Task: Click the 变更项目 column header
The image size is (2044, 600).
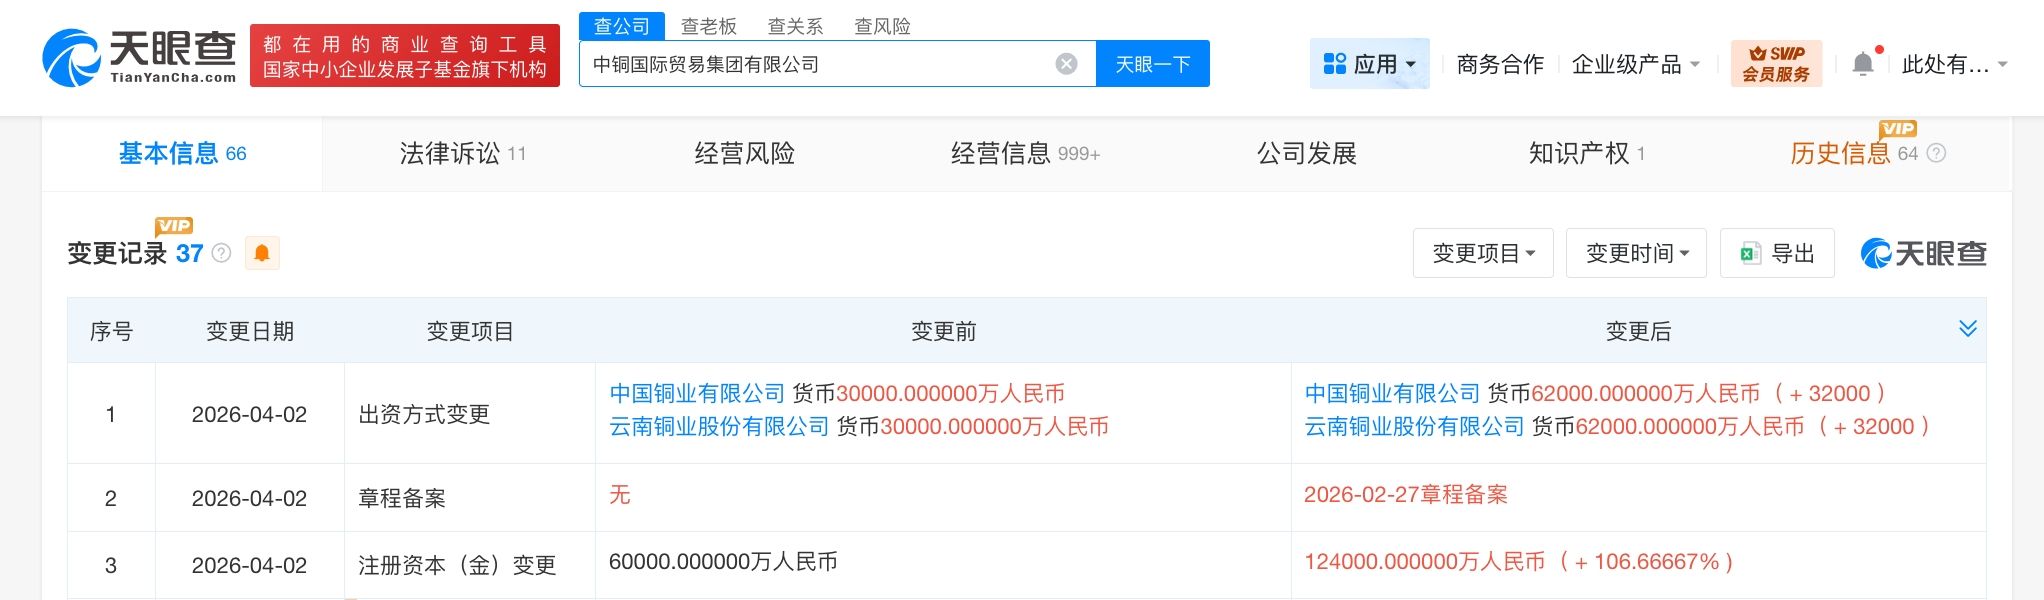Action: click(470, 331)
